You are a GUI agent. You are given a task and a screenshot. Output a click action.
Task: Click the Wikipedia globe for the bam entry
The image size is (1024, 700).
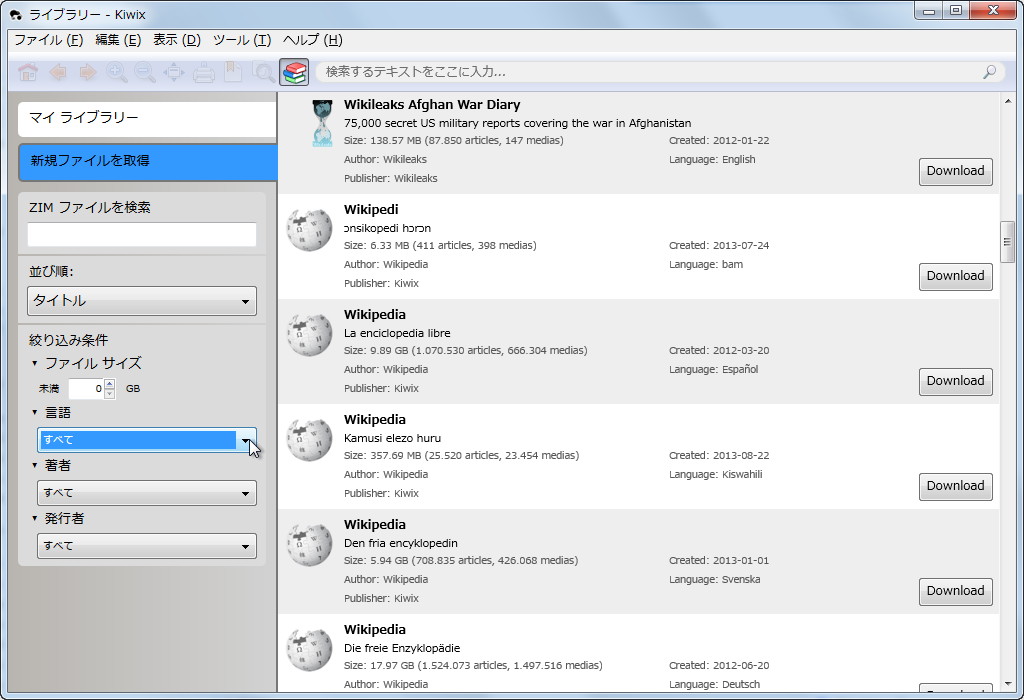(310, 229)
